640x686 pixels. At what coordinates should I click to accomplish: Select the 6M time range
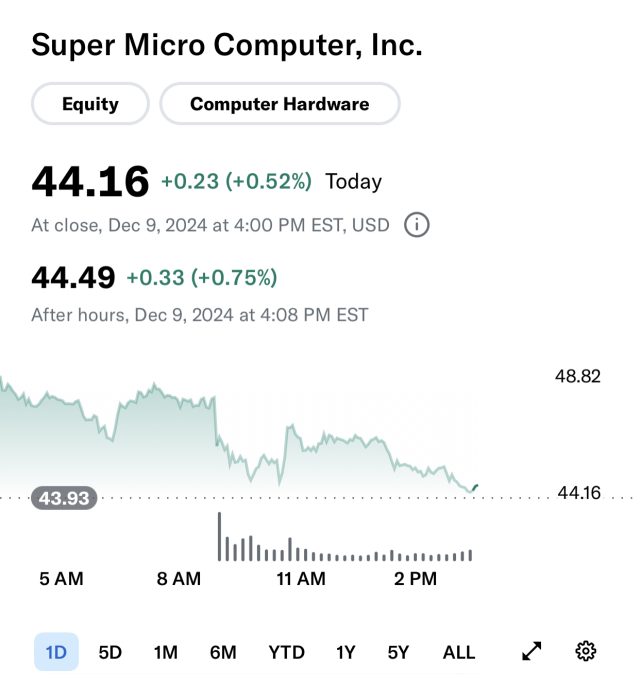(223, 652)
